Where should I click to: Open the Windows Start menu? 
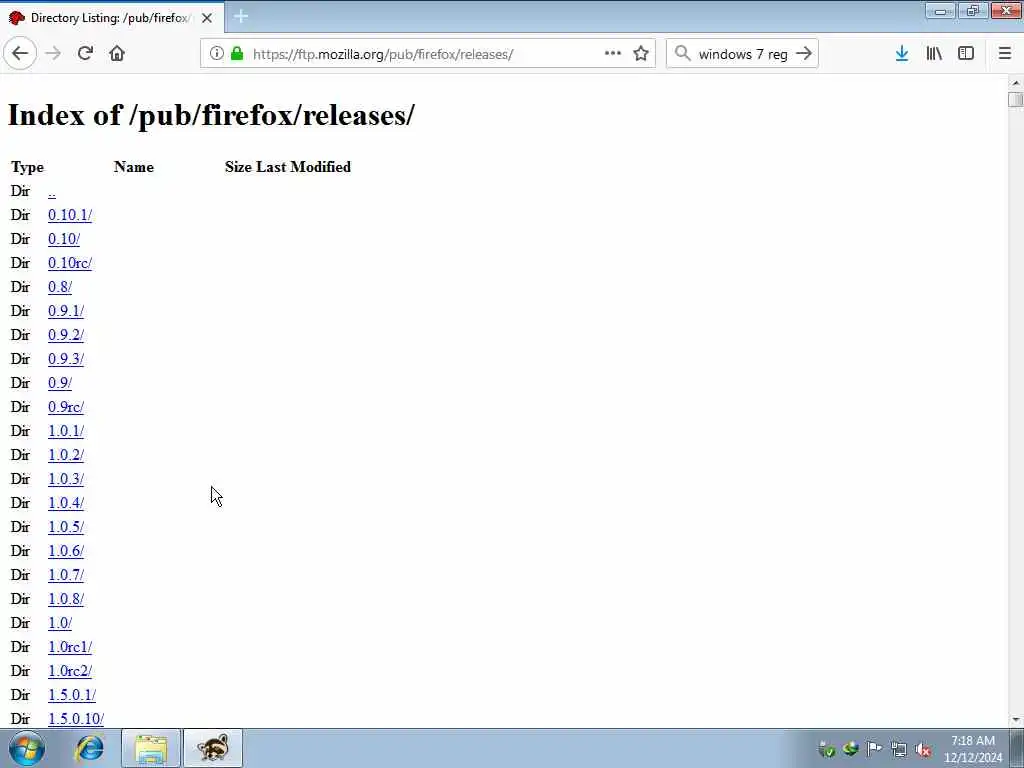27,748
